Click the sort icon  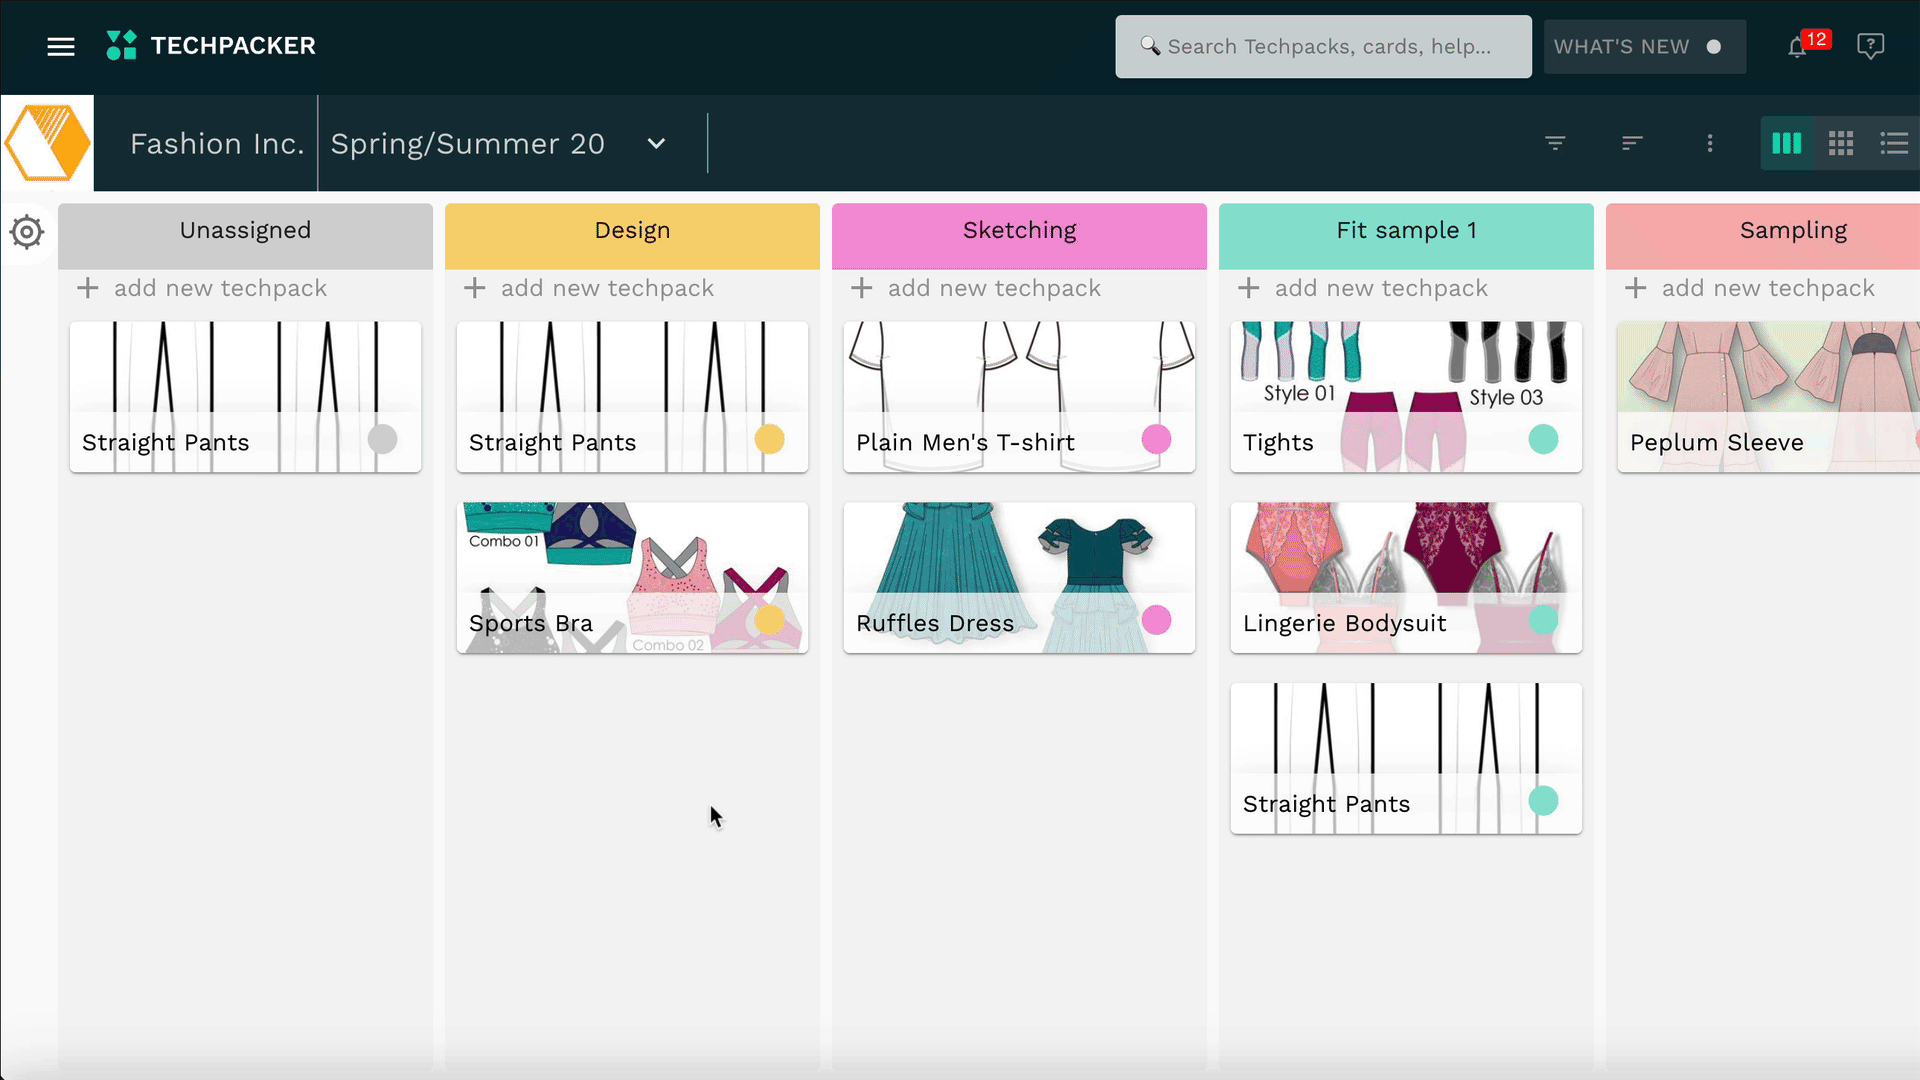(x=1632, y=143)
